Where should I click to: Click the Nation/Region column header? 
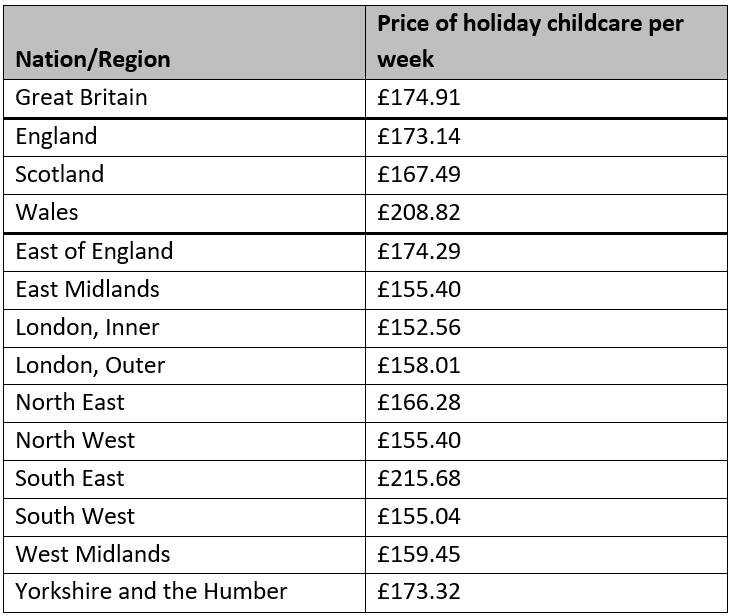pos(184,42)
